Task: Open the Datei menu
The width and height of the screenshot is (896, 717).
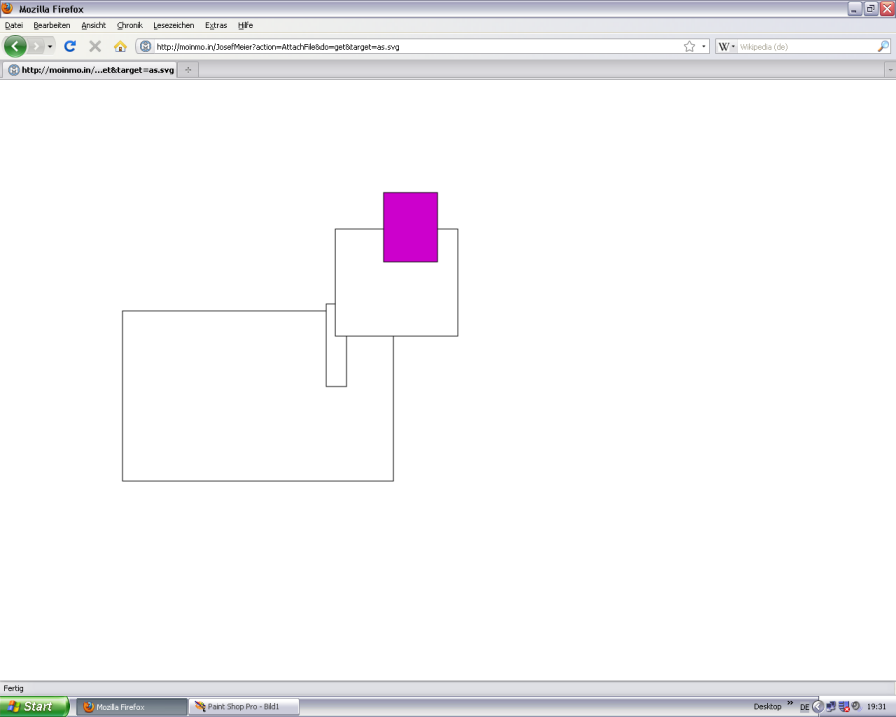Action: [14, 25]
